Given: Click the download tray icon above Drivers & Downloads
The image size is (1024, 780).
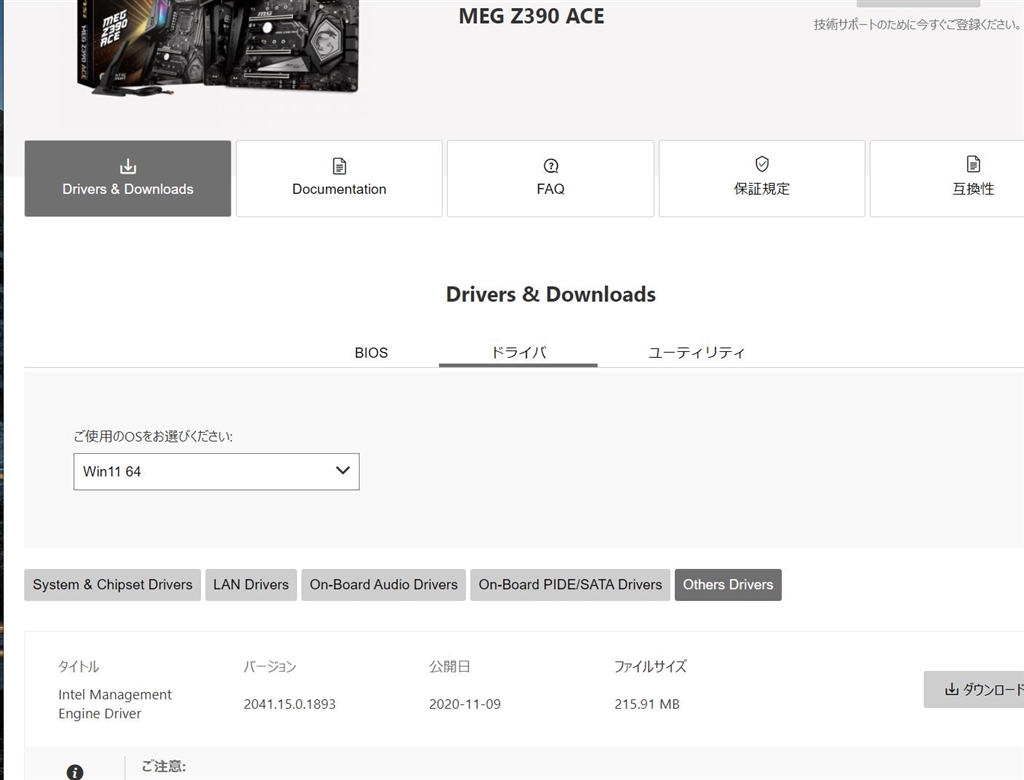Looking at the screenshot, I should click(x=128, y=166).
